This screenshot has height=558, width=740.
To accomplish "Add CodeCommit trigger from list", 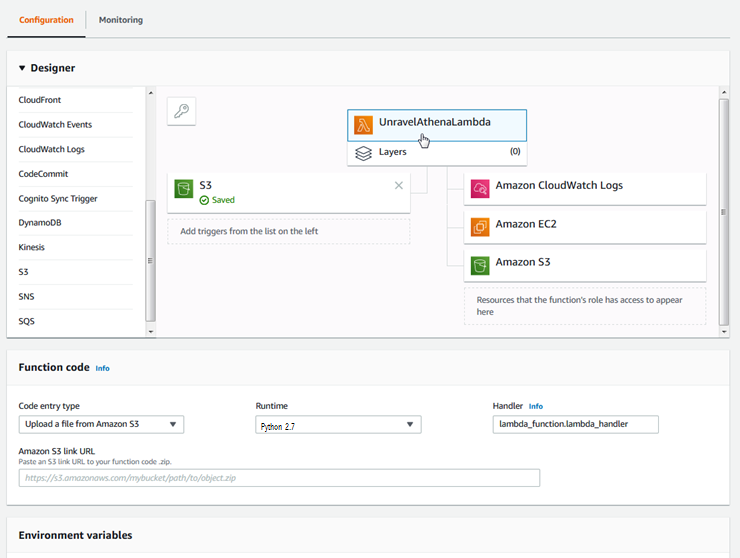I will [43, 174].
